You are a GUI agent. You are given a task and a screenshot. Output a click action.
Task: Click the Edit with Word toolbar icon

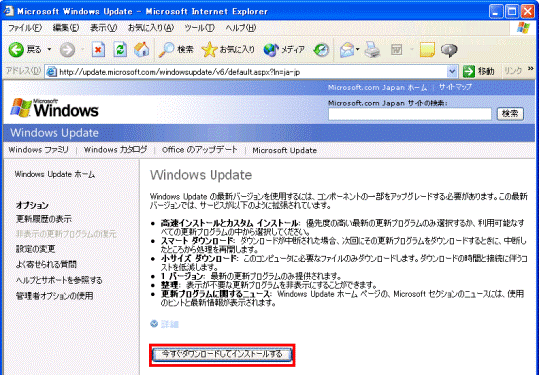(x=397, y=50)
